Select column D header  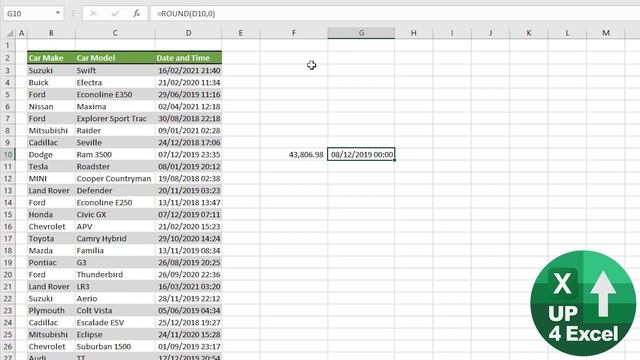[188, 33]
